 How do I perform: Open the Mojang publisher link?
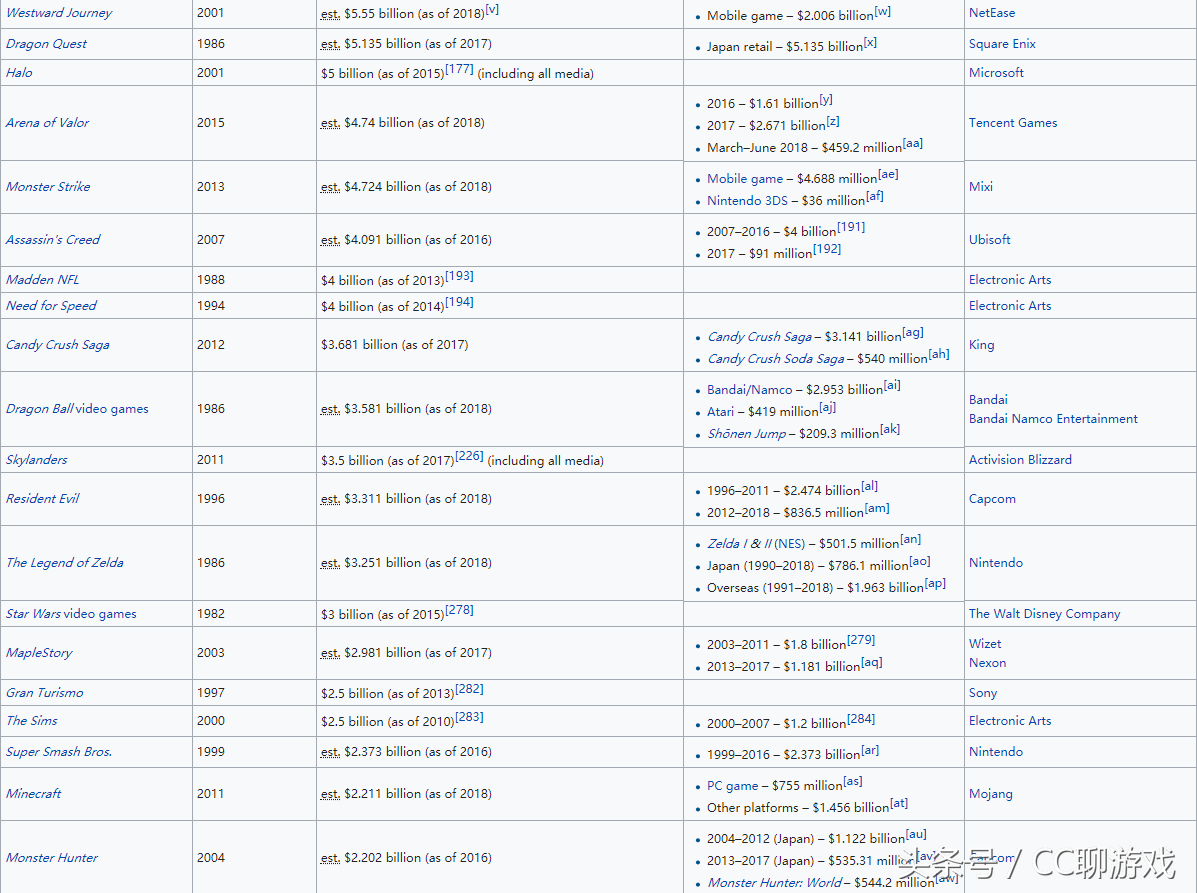[x=991, y=794]
